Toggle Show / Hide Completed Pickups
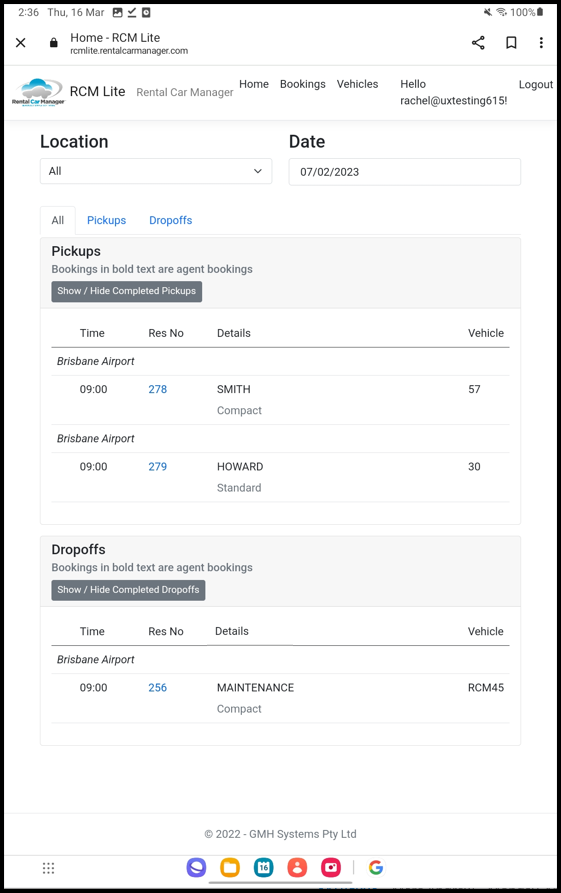This screenshot has height=893, width=561. click(x=126, y=291)
